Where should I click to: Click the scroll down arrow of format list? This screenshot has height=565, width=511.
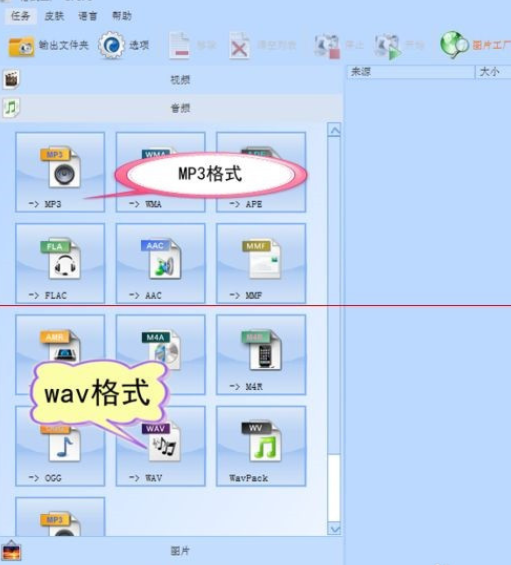pyautogui.click(x=334, y=529)
